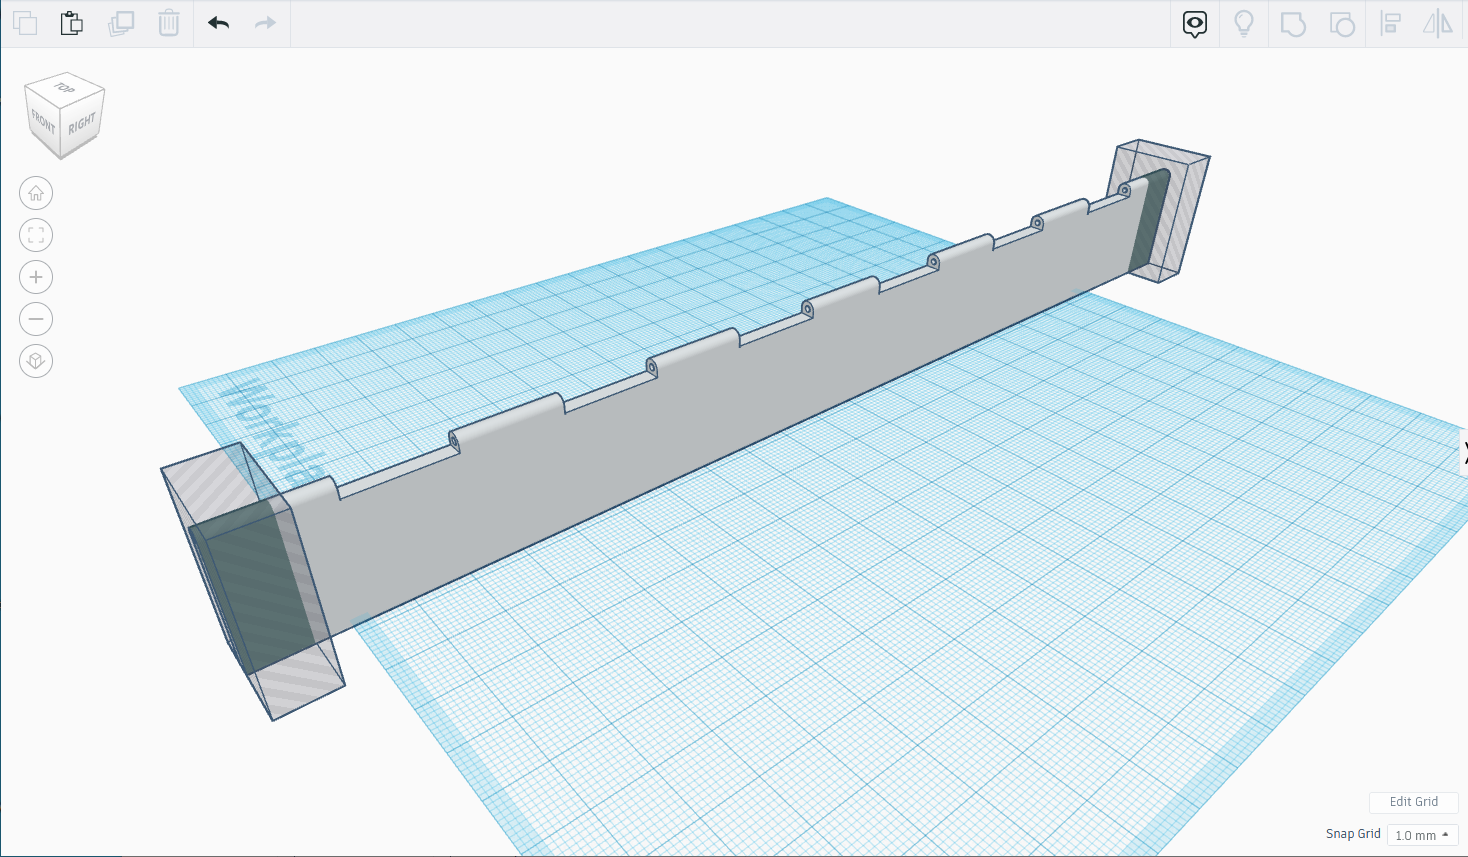This screenshot has height=857, width=1468.
Task: Redo the undone action
Action: click(265, 23)
